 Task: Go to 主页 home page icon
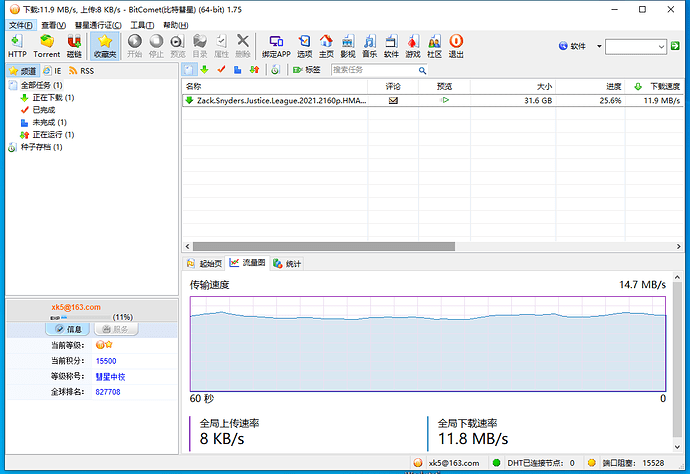pos(326,46)
